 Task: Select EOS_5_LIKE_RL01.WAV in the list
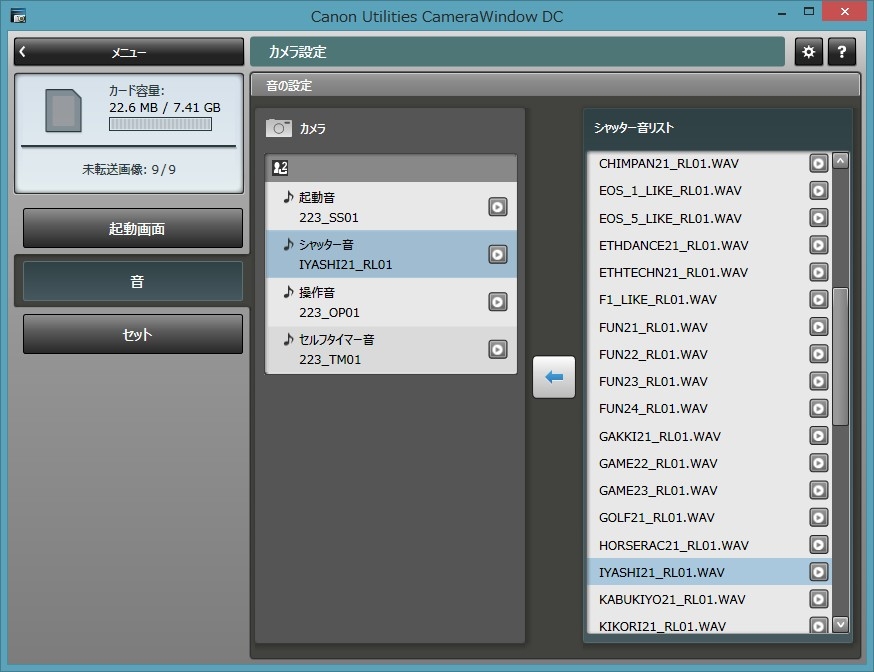click(x=709, y=218)
